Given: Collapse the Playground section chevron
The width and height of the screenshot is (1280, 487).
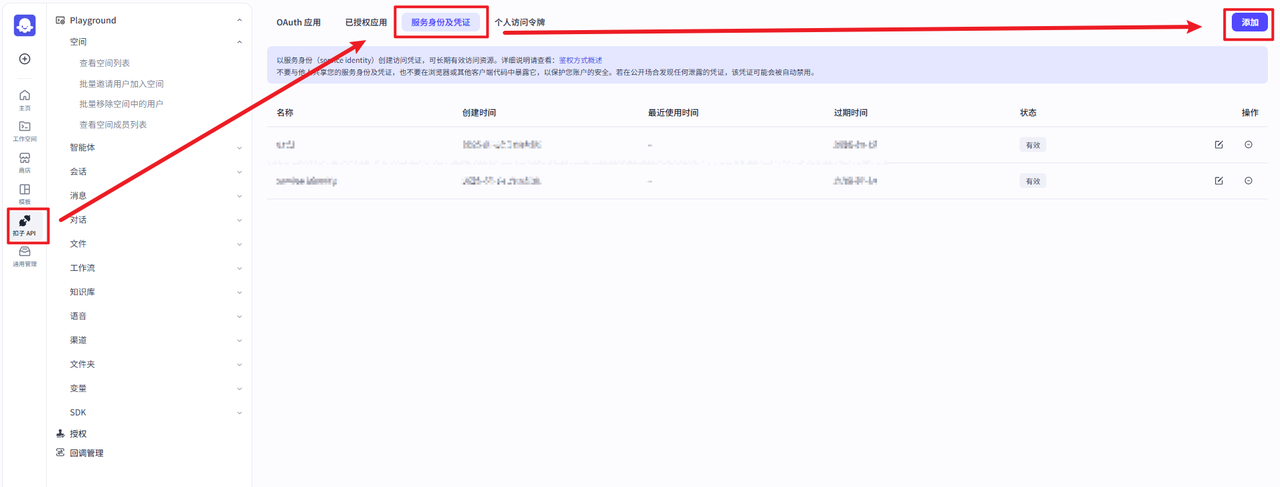Looking at the screenshot, I should (239, 20).
